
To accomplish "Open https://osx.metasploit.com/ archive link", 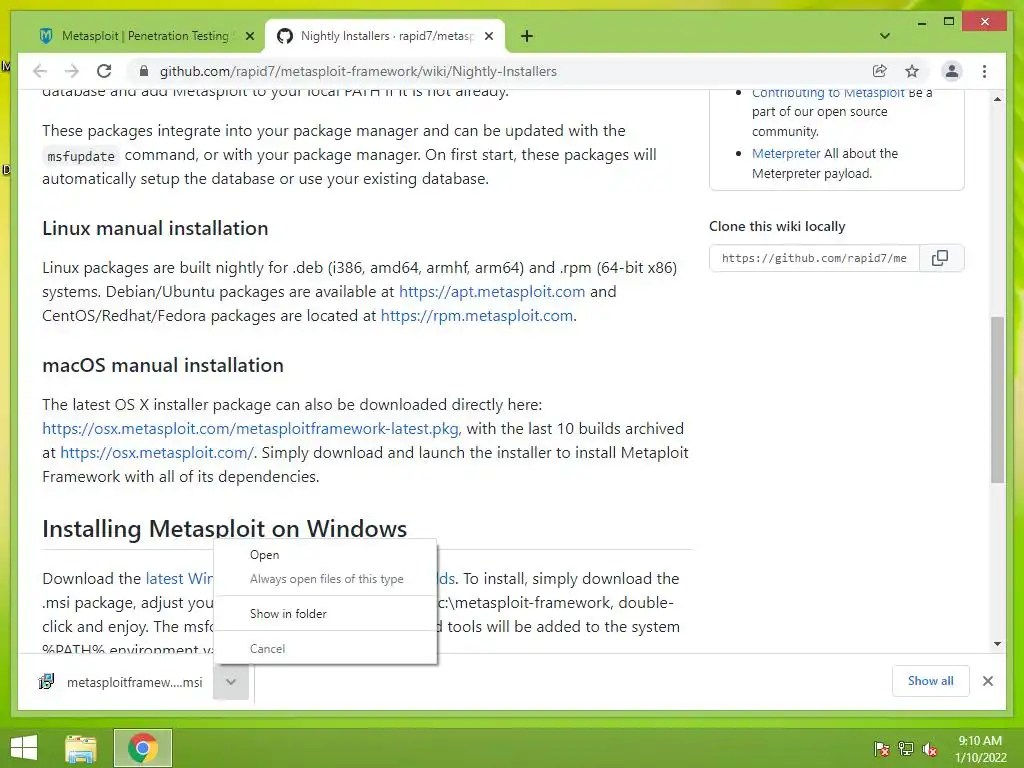I will (x=157, y=453).
